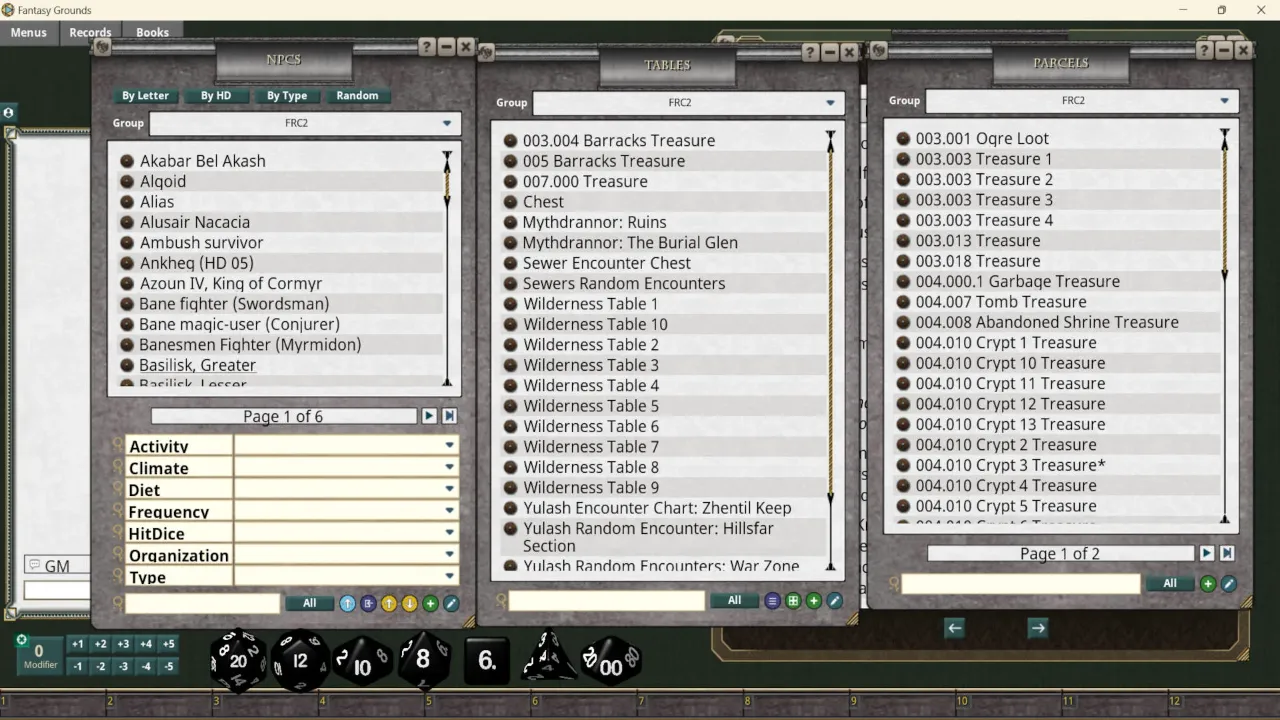Add +1 to the modifier
This screenshot has height=720, width=1280.
(78, 644)
